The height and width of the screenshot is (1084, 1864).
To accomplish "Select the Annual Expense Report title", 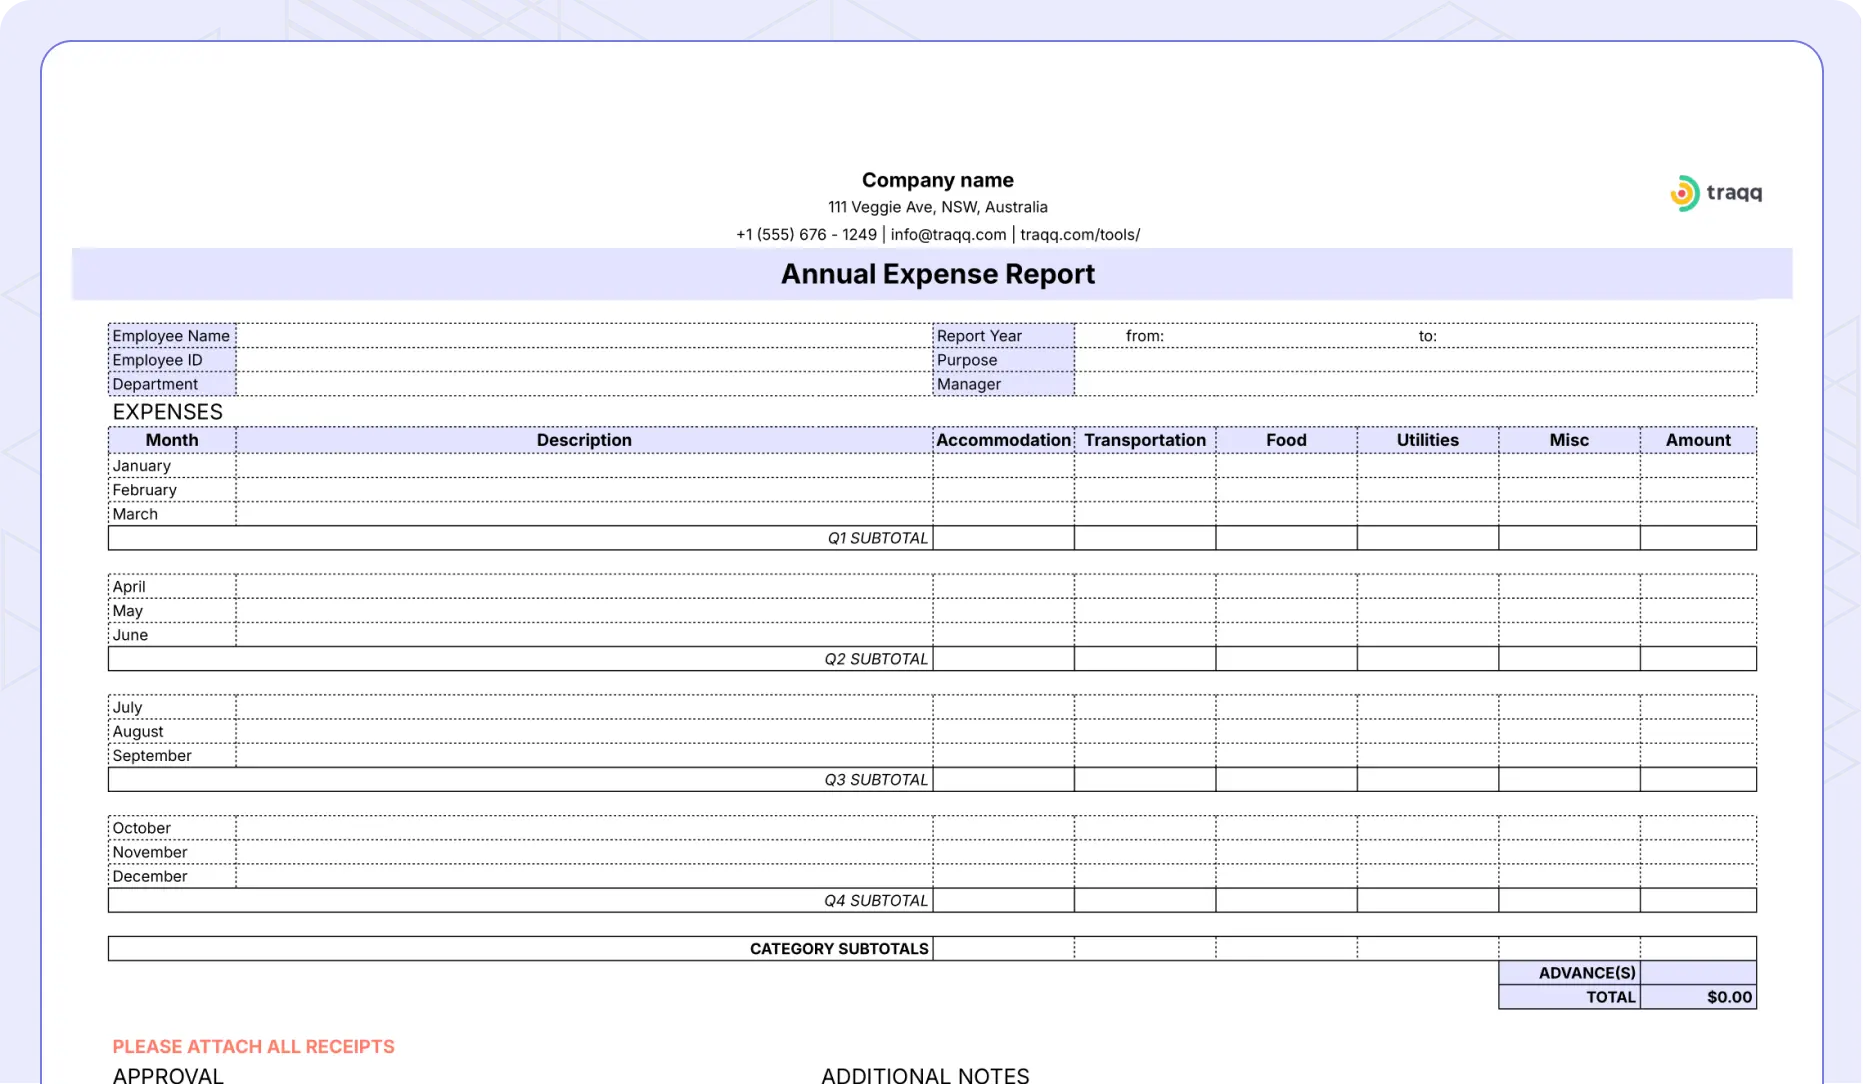I will (x=937, y=274).
